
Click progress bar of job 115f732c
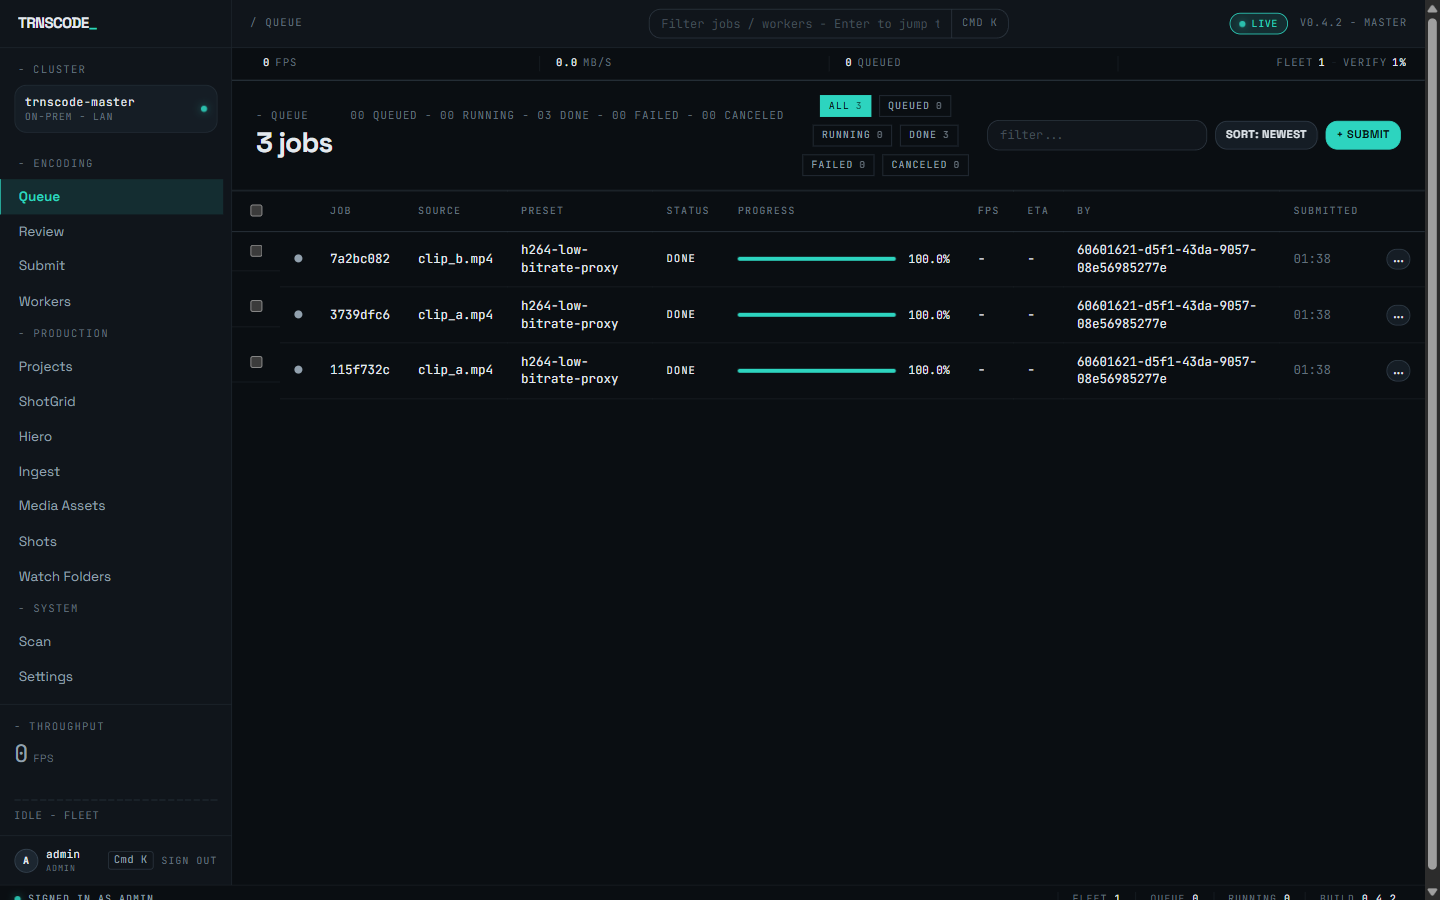point(816,371)
